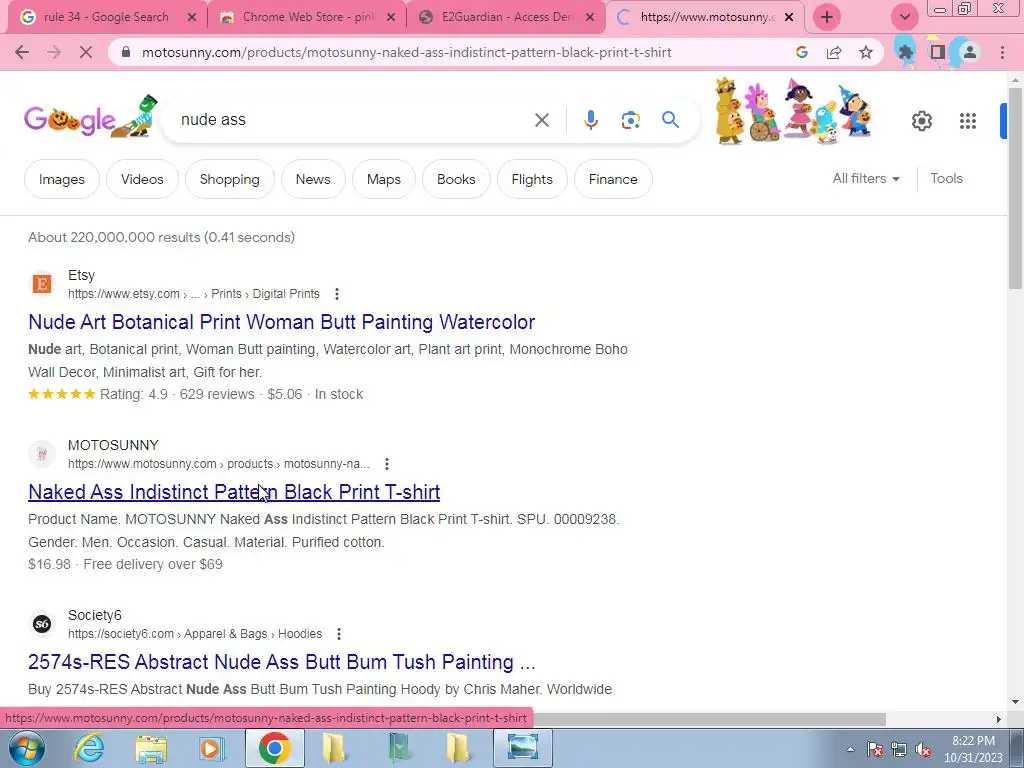The height and width of the screenshot is (768, 1024).
Task: Click the muted volume tray icon
Action: click(x=923, y=750)
